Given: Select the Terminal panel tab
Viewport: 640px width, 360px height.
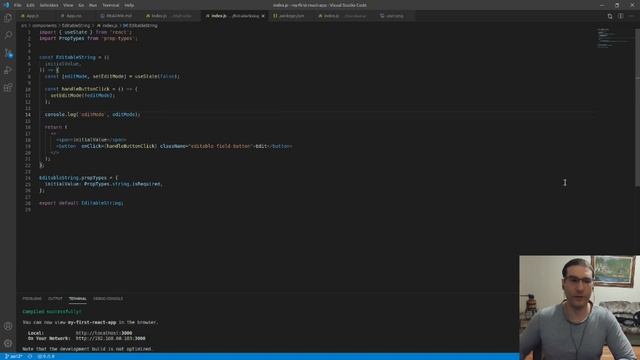Looking at the screenshot, I should tap(78, 298).
